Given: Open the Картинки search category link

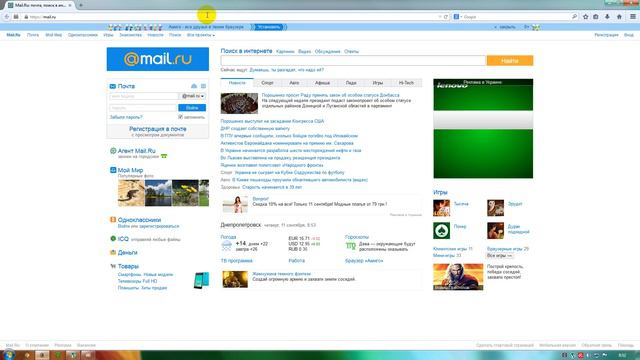Looking at the screenshot, I should pyautogui.click(x=285, y=51).
